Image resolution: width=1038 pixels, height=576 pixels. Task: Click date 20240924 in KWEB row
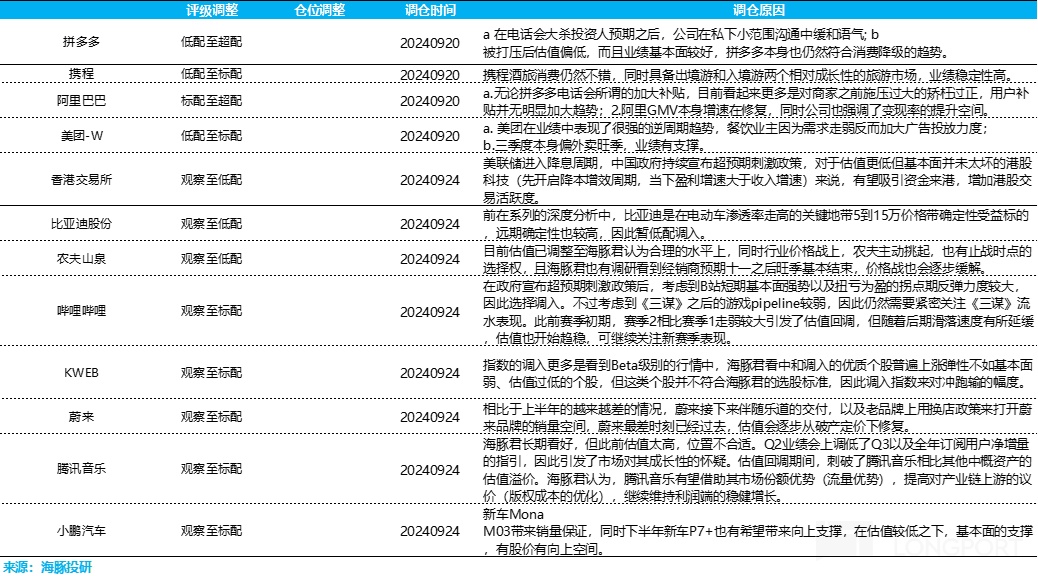(430, 373)
